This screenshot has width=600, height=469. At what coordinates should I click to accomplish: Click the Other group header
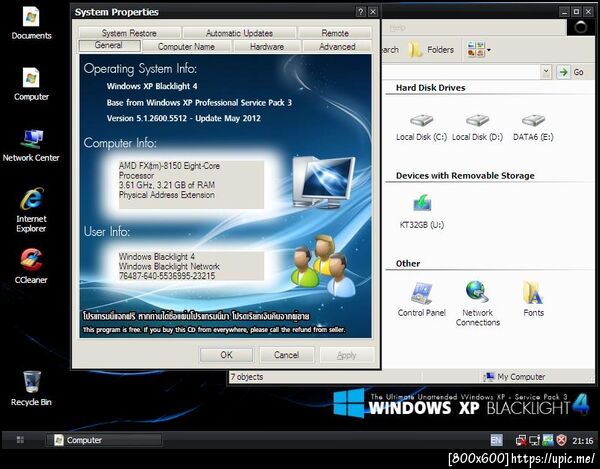[x=408, y=264]
